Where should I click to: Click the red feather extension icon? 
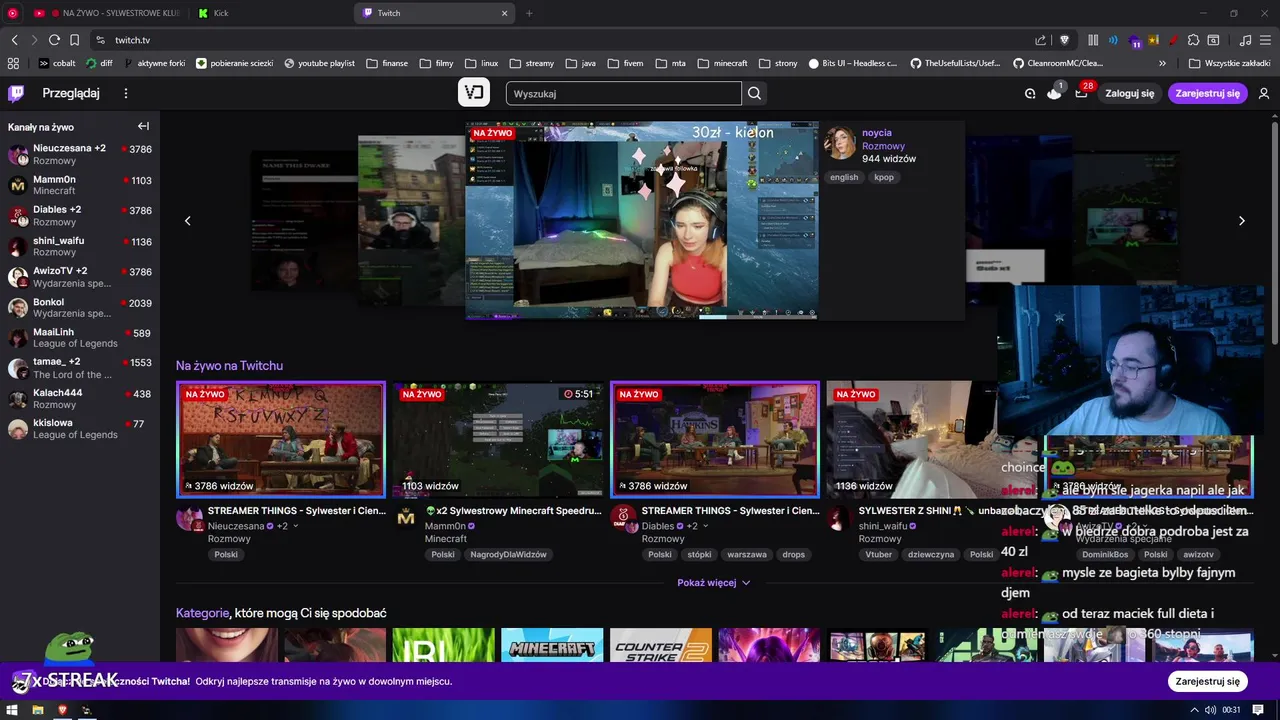tap(1173, 40)
